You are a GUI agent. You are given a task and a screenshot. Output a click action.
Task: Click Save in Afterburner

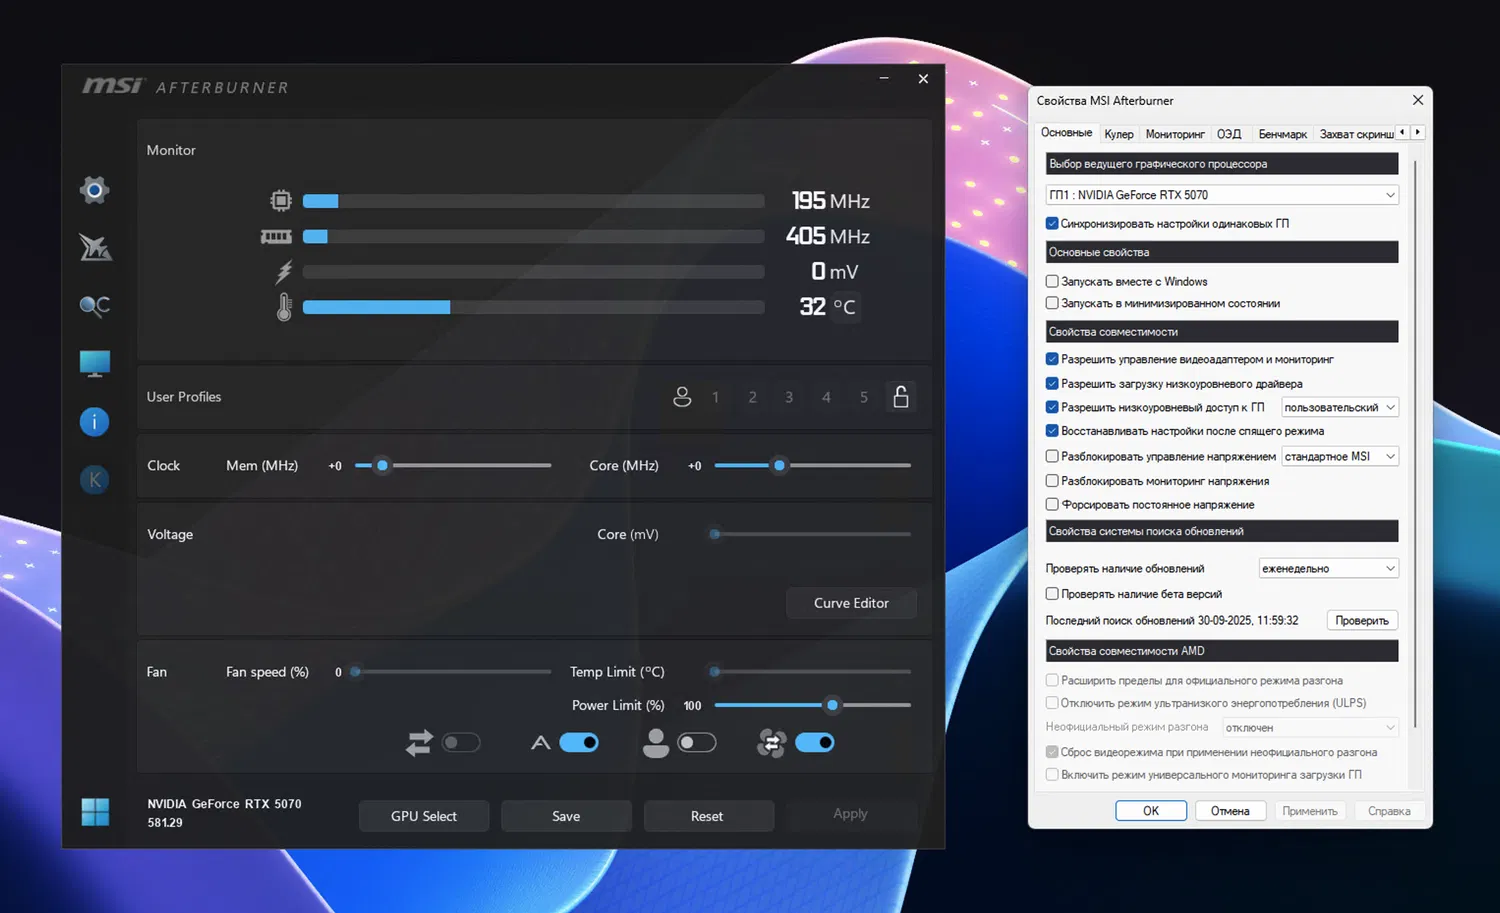point(566,816)
